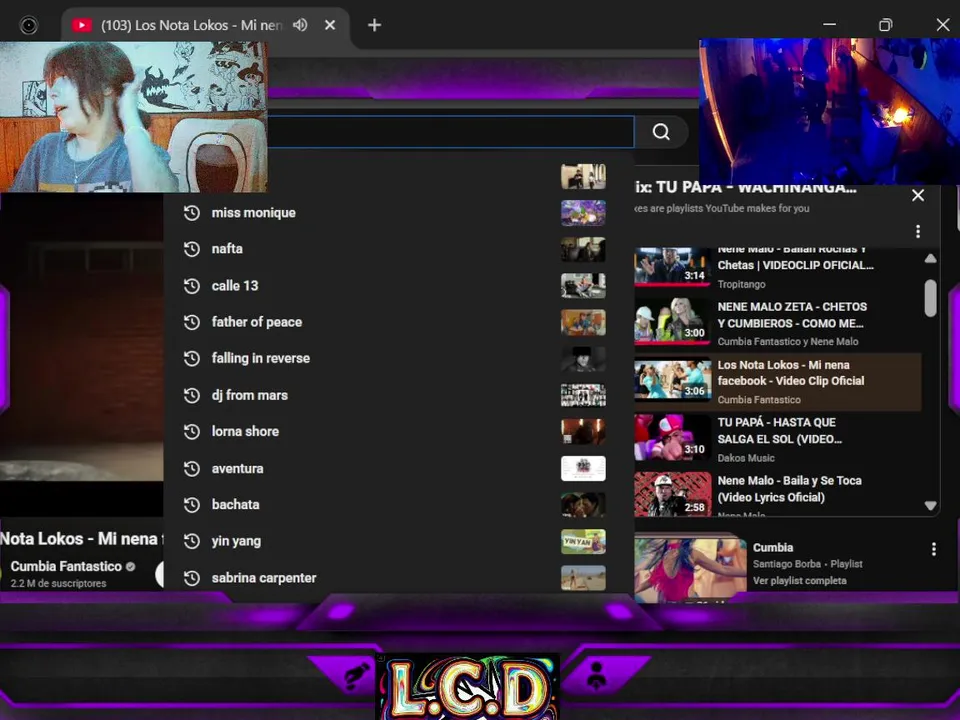
Task: Click the L.C.D logo on overlay
Action: tap(468, 686)
